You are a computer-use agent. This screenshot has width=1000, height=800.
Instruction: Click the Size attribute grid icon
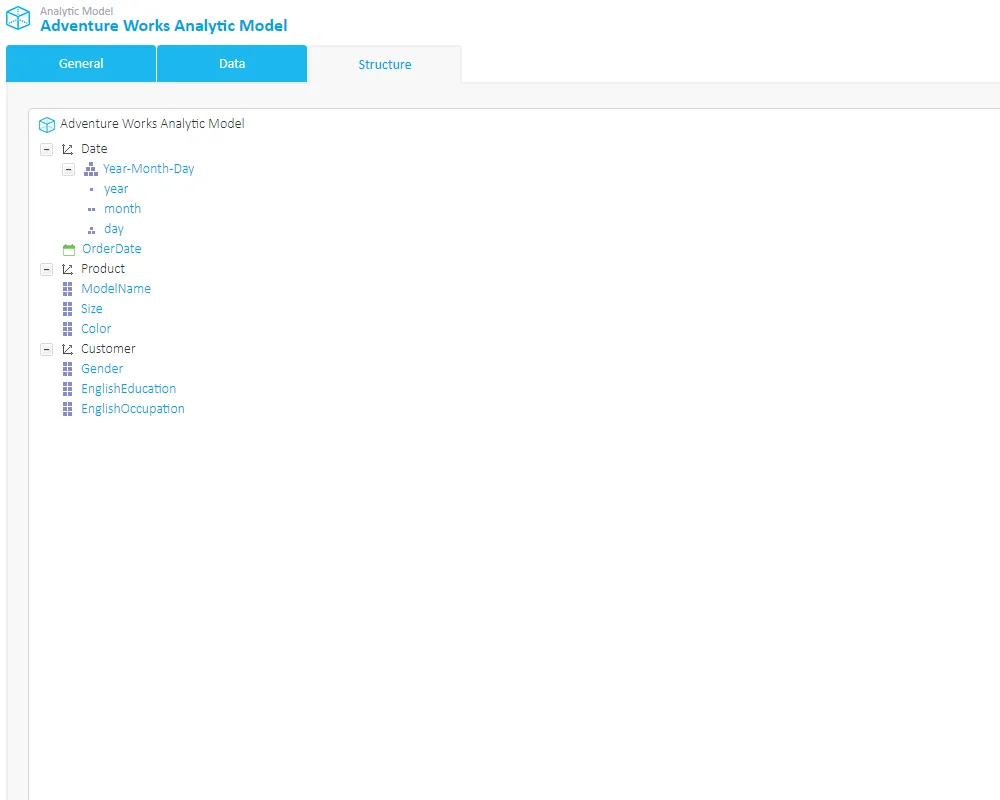point(68,309)
